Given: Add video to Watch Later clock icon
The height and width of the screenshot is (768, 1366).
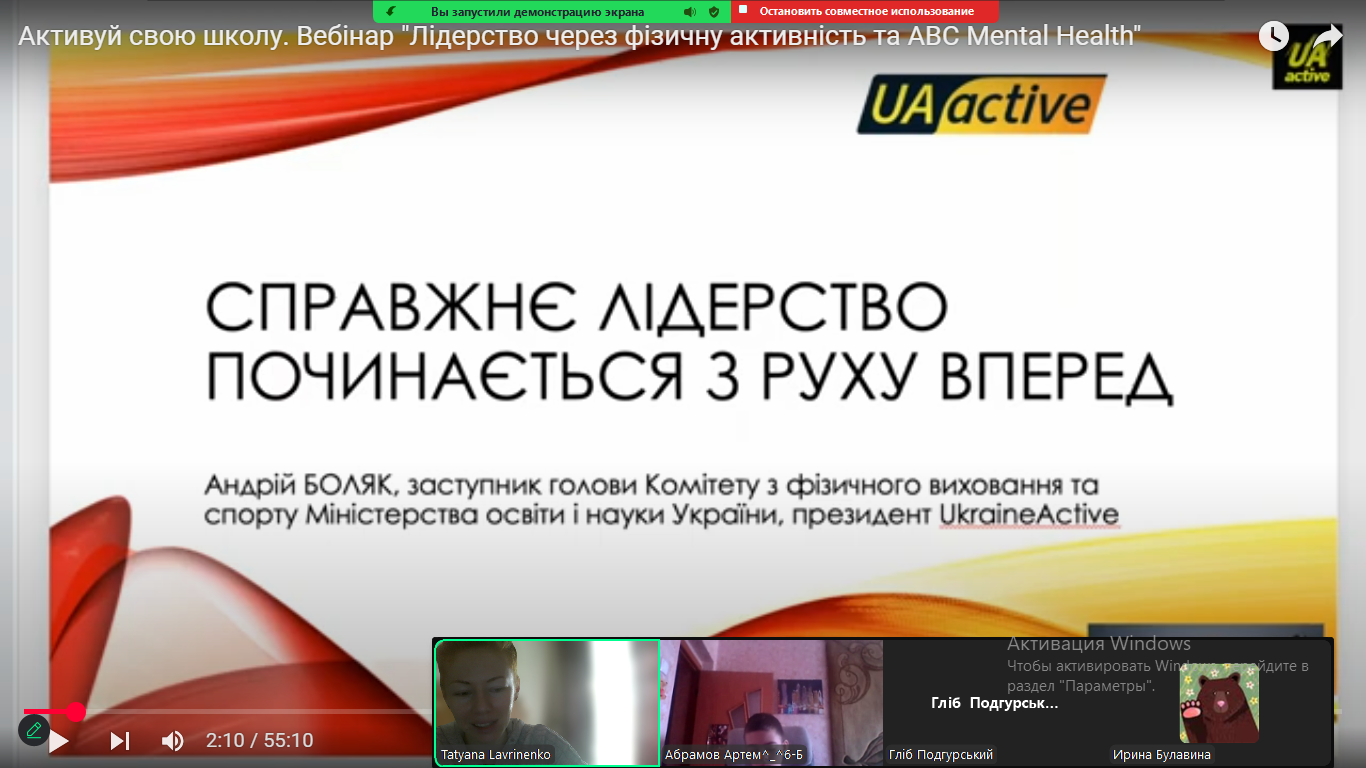Looking at the screenshot, I should coord(1273,36).
